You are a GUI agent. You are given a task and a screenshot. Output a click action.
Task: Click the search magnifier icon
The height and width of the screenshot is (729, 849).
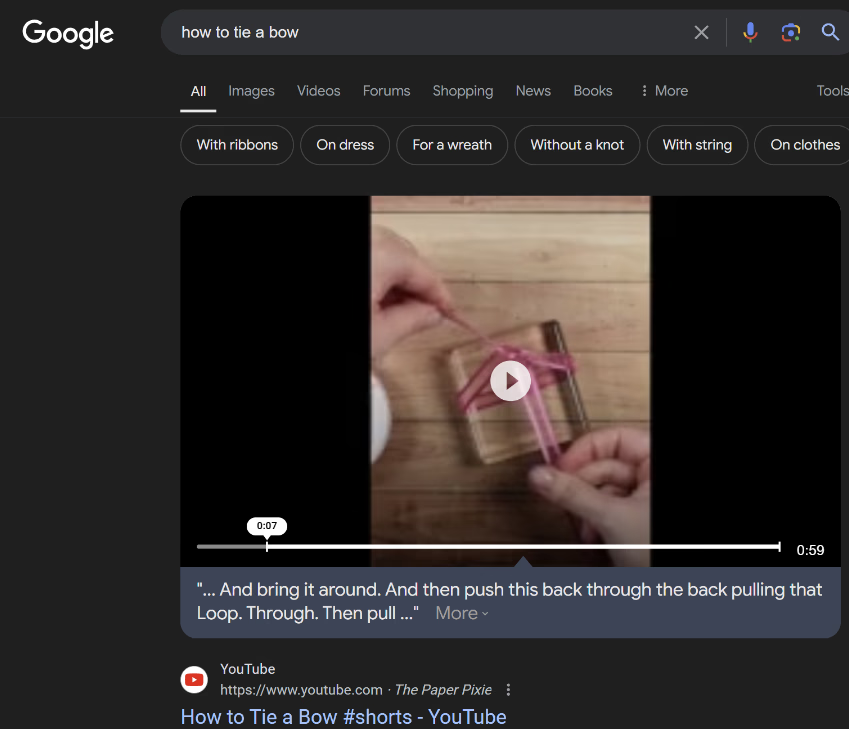830,32
